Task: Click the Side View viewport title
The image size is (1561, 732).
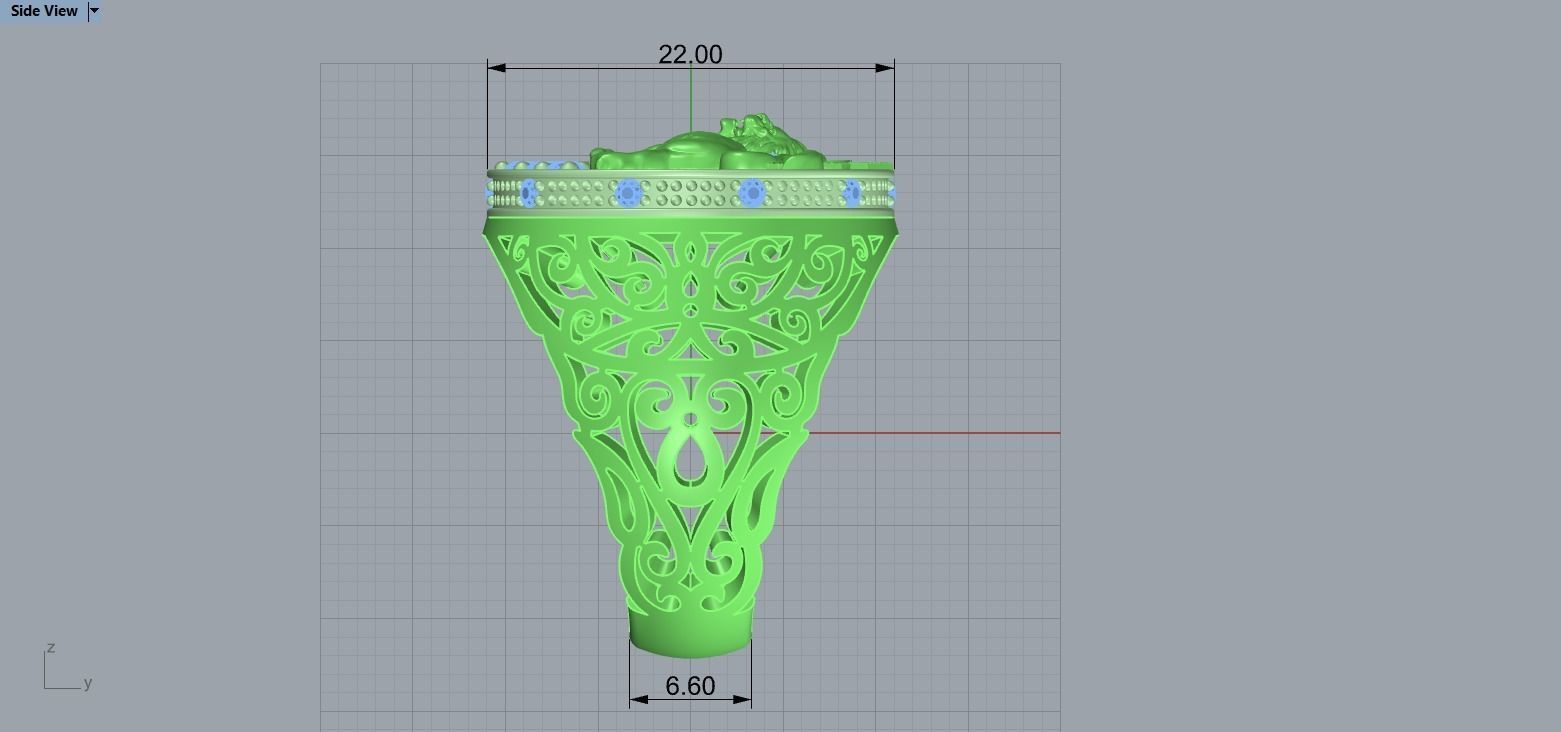Action: [44, 11]
